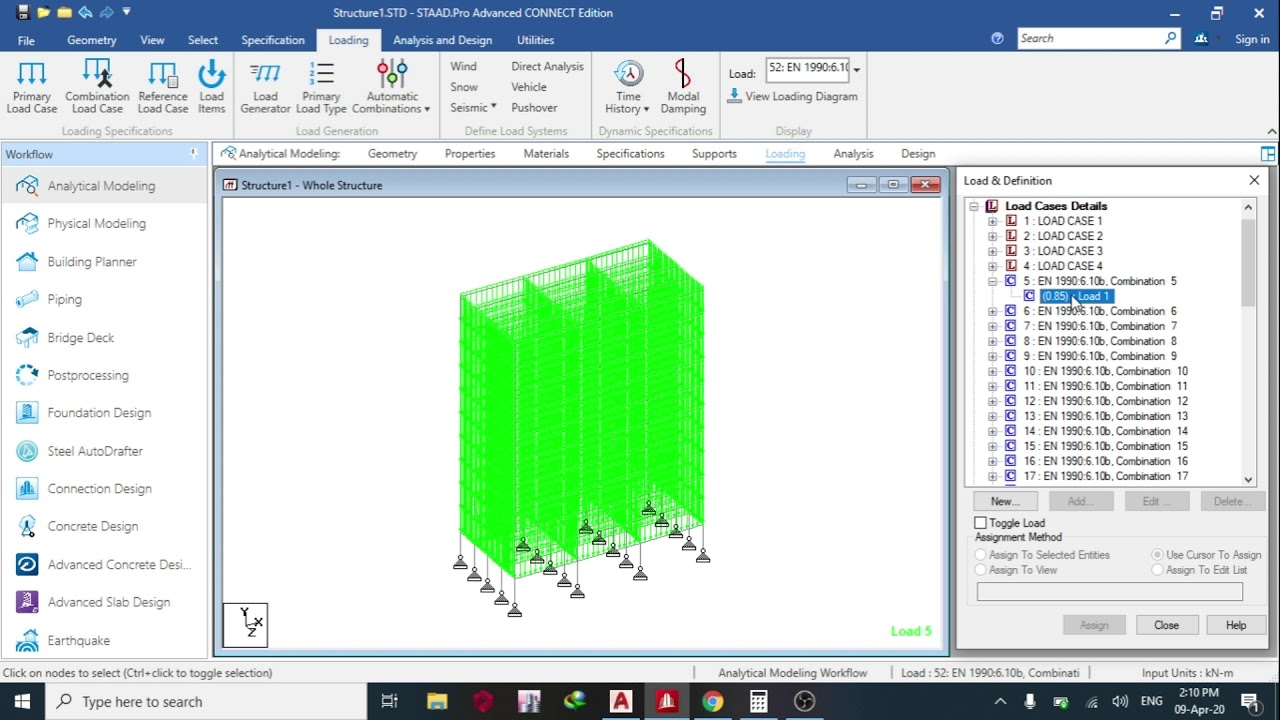Open Windows Task View
The height and width of the screenshot is (720, 1280).
click(390, 701)
